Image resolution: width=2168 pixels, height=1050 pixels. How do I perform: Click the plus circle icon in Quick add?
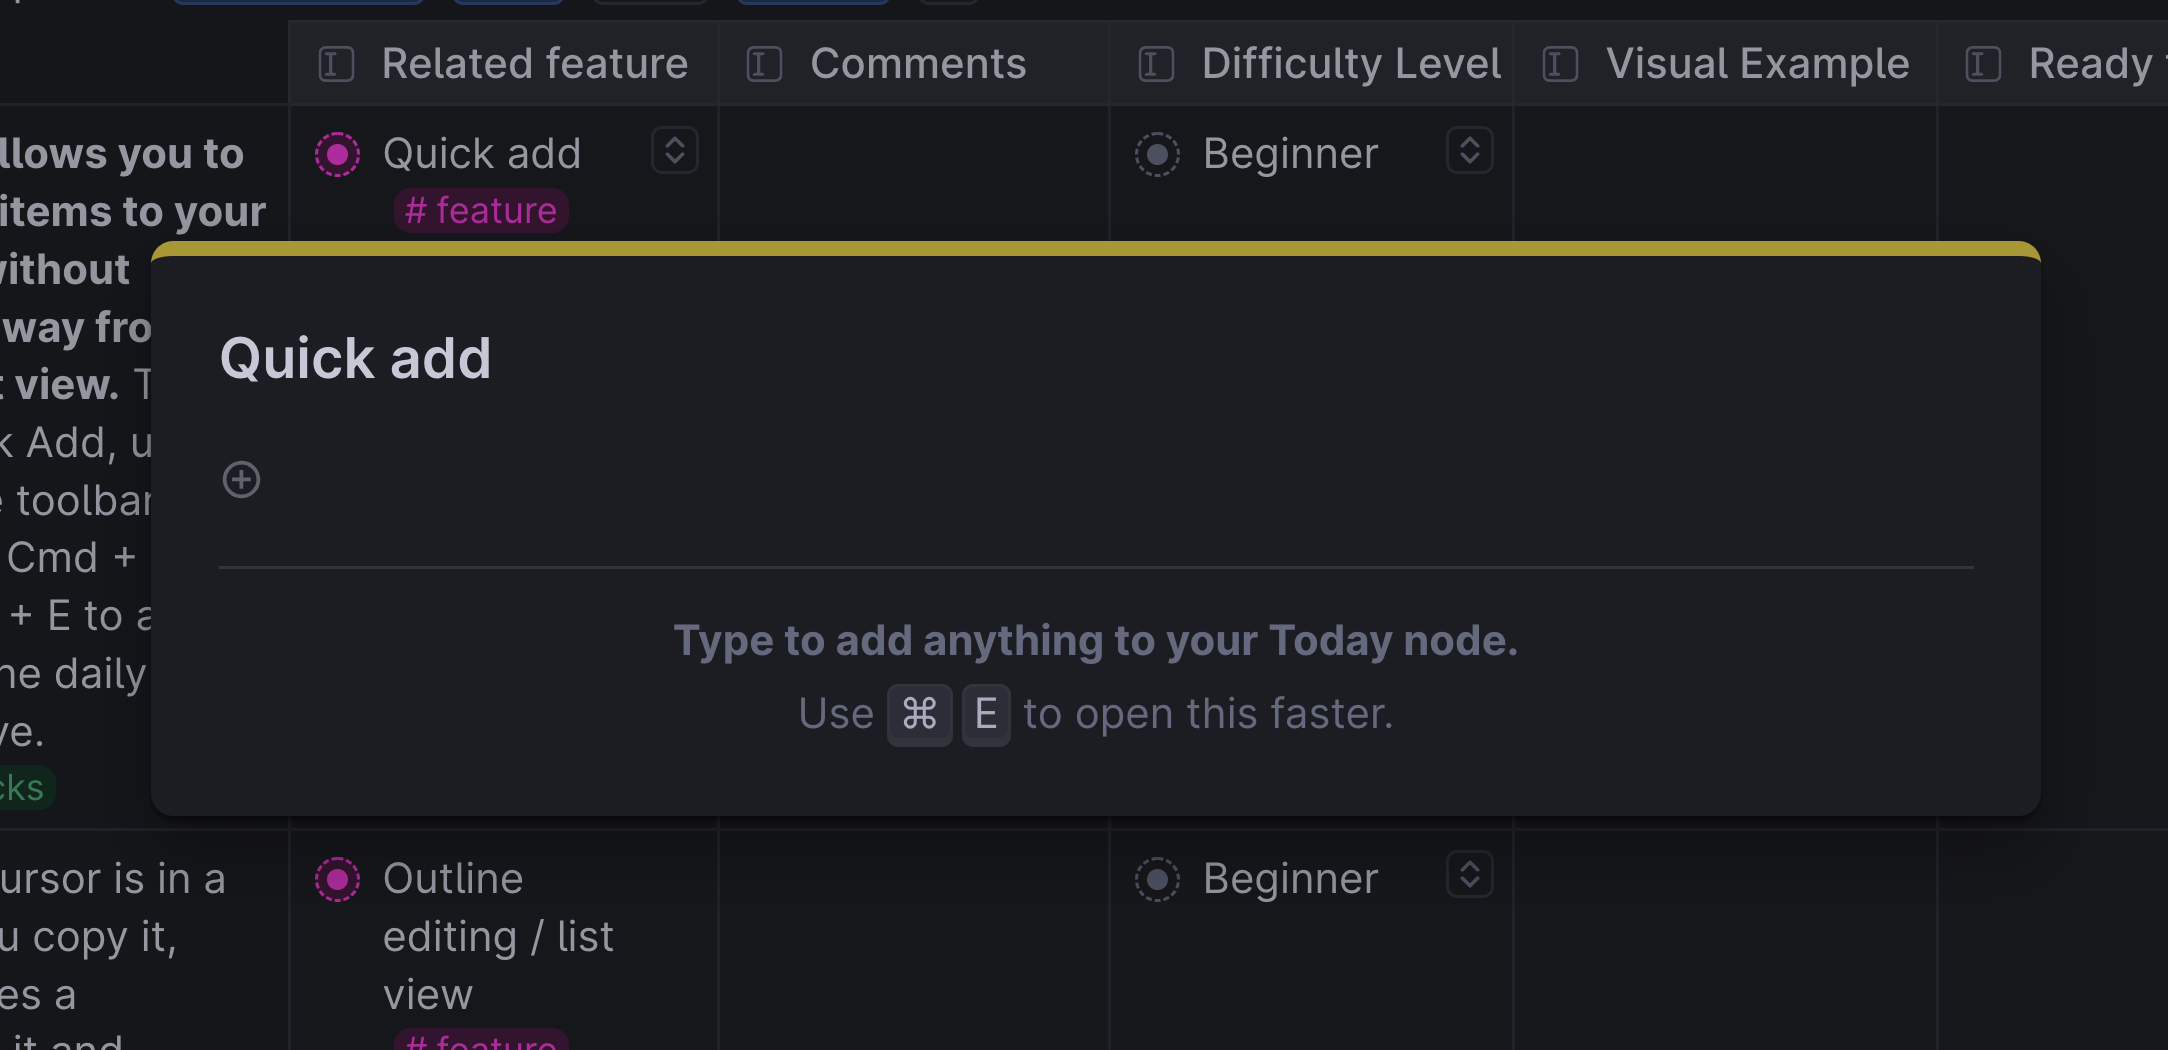(x=241, y=480)
